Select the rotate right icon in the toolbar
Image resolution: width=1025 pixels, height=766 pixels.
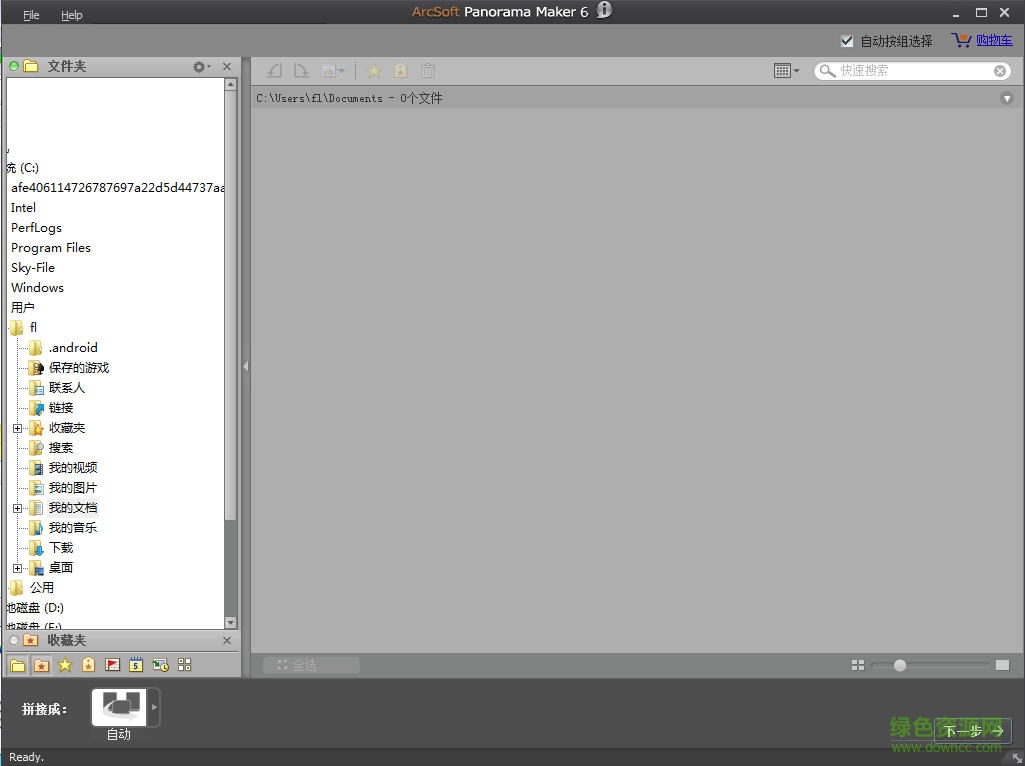coord(301,70)
